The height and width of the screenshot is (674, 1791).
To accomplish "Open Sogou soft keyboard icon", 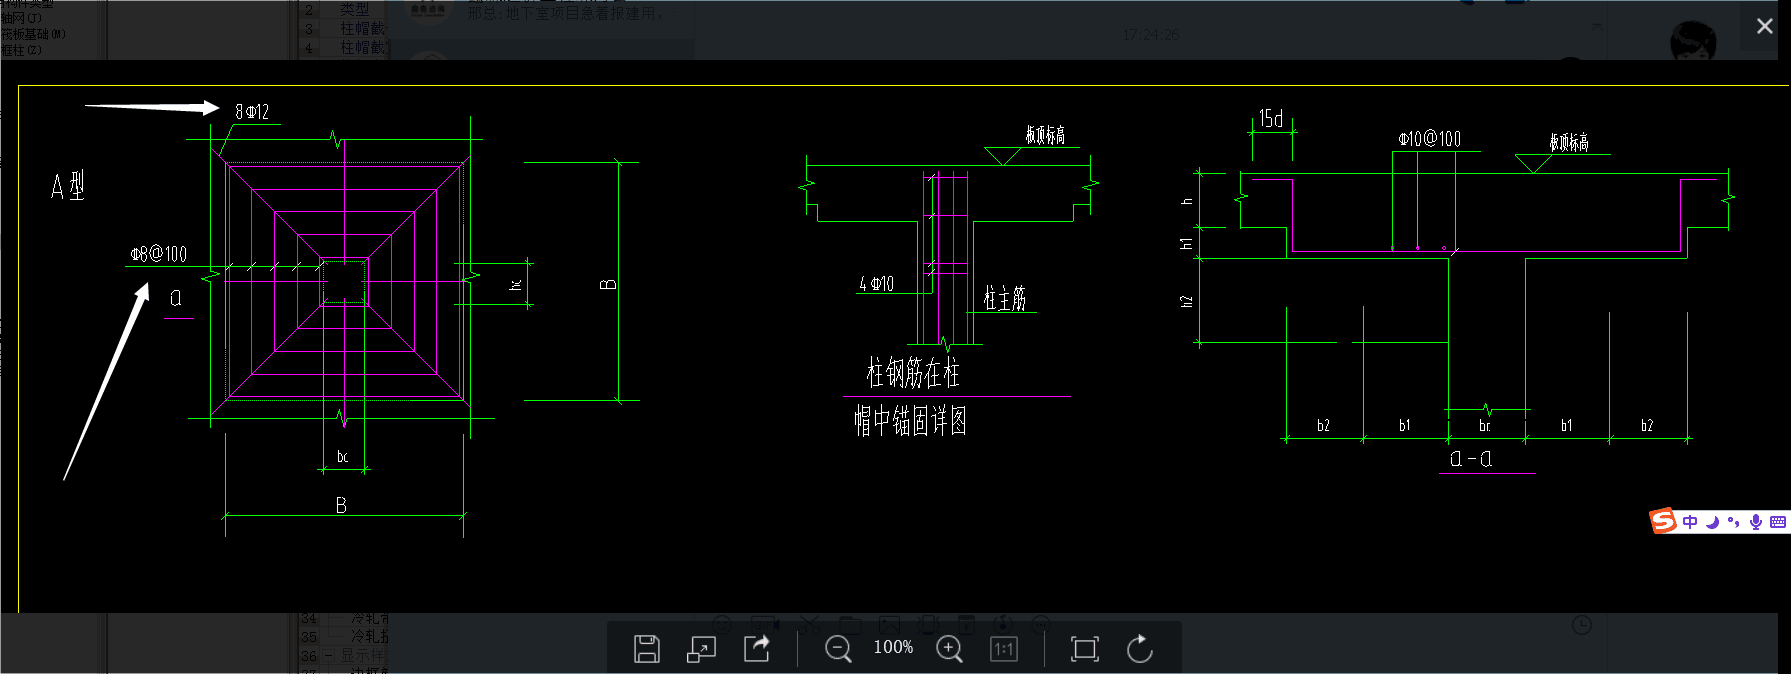I will coord(1777,522).
